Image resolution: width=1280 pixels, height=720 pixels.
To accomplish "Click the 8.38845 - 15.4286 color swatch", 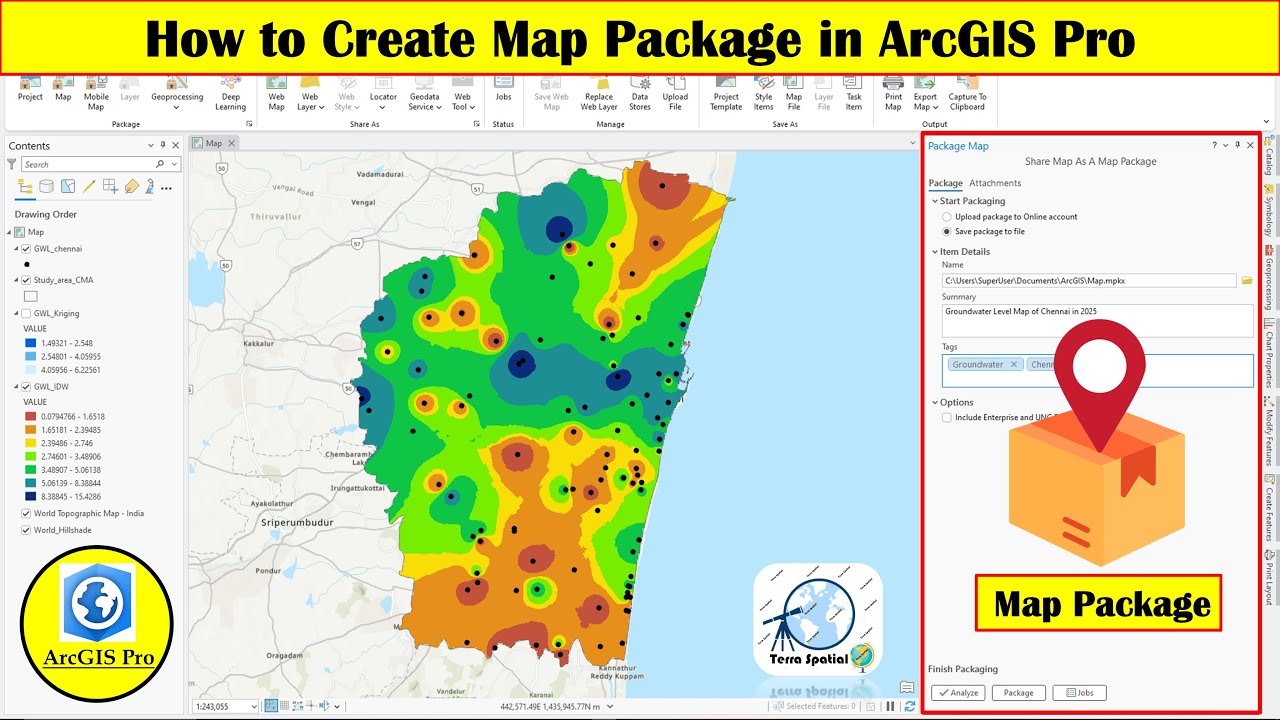I will point(31,496).
